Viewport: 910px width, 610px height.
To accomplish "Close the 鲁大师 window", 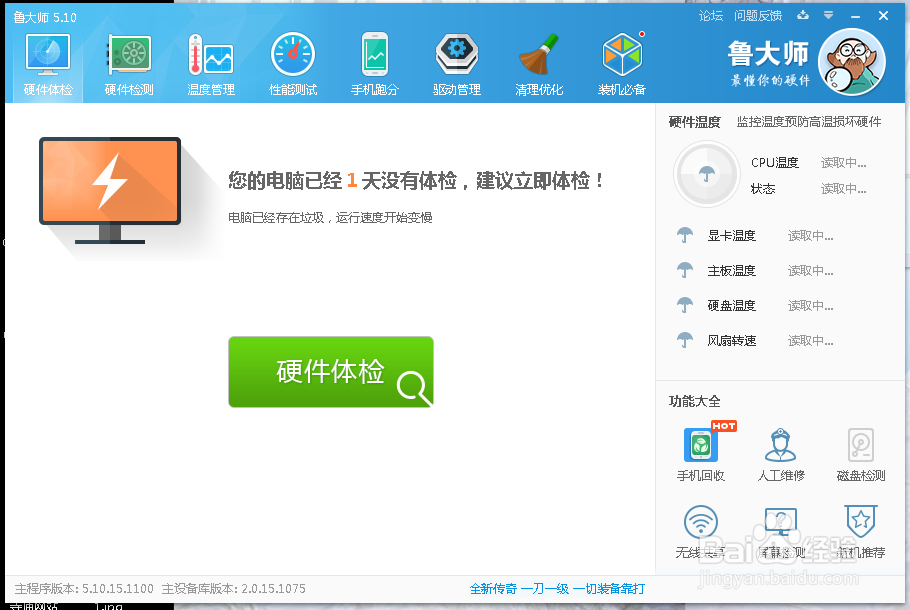I will click(883, 16).
